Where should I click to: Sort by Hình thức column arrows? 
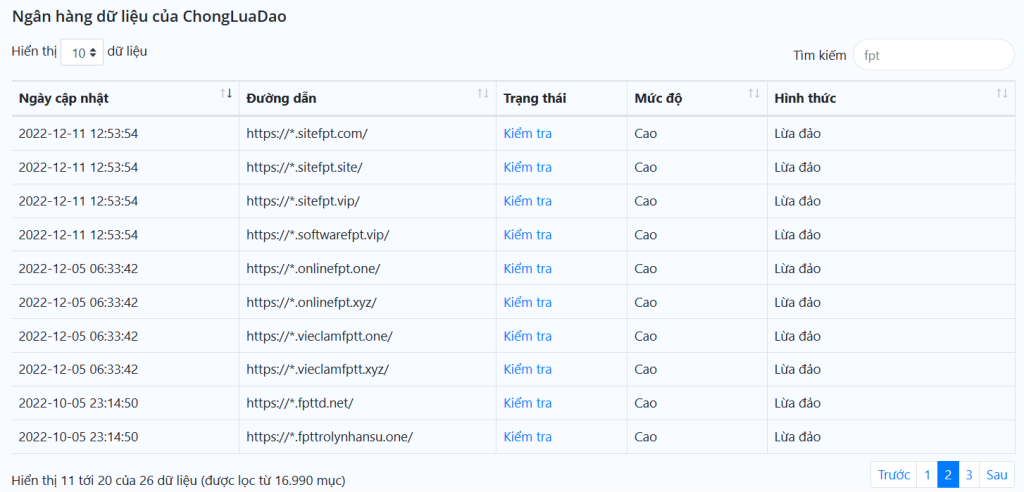[1002, 93]
